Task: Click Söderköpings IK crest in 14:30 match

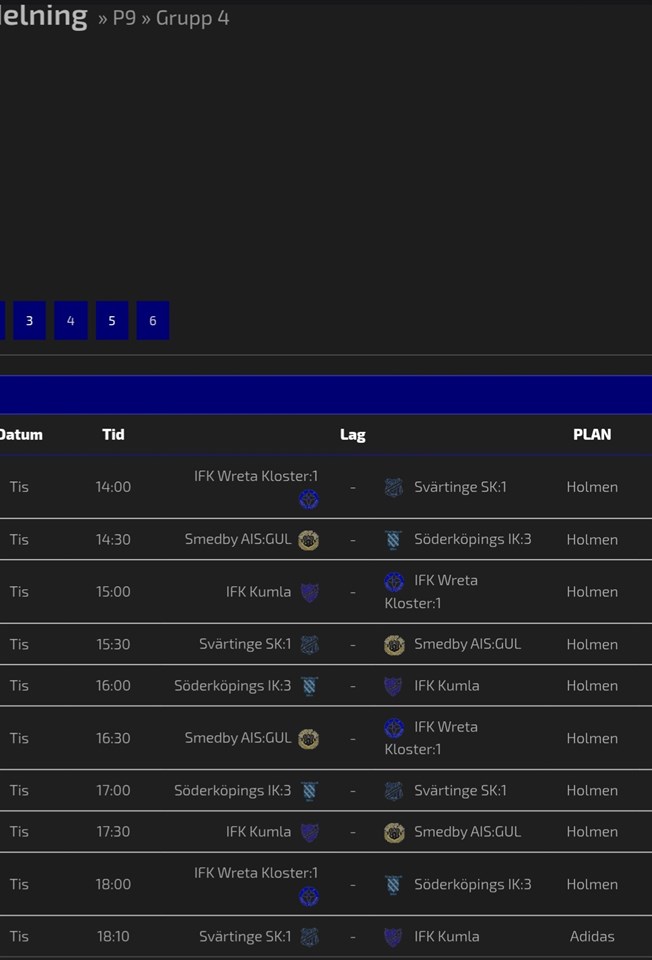Action: pos(394,540)
